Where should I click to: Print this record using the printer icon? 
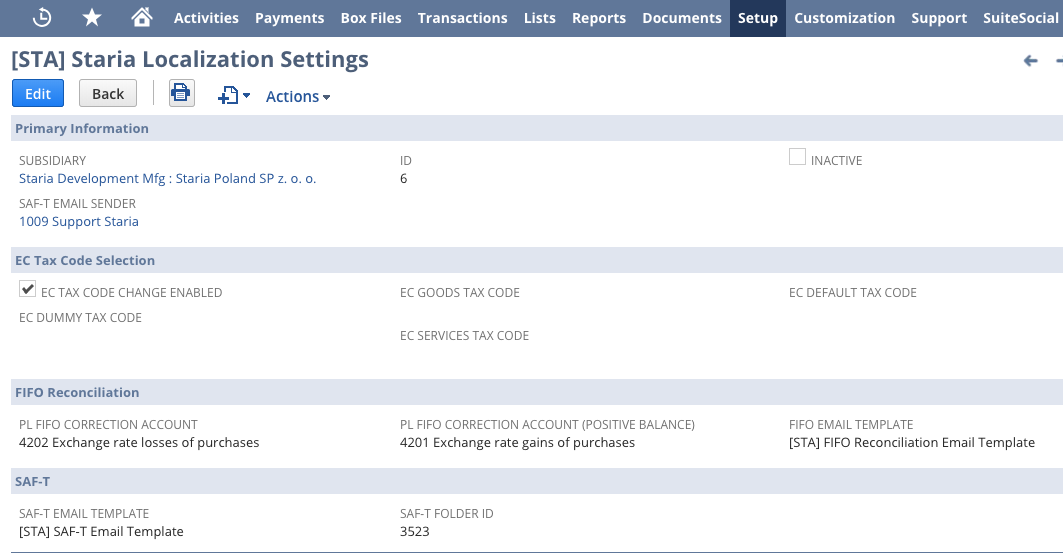pyautogui.click(x=181, y=93)
